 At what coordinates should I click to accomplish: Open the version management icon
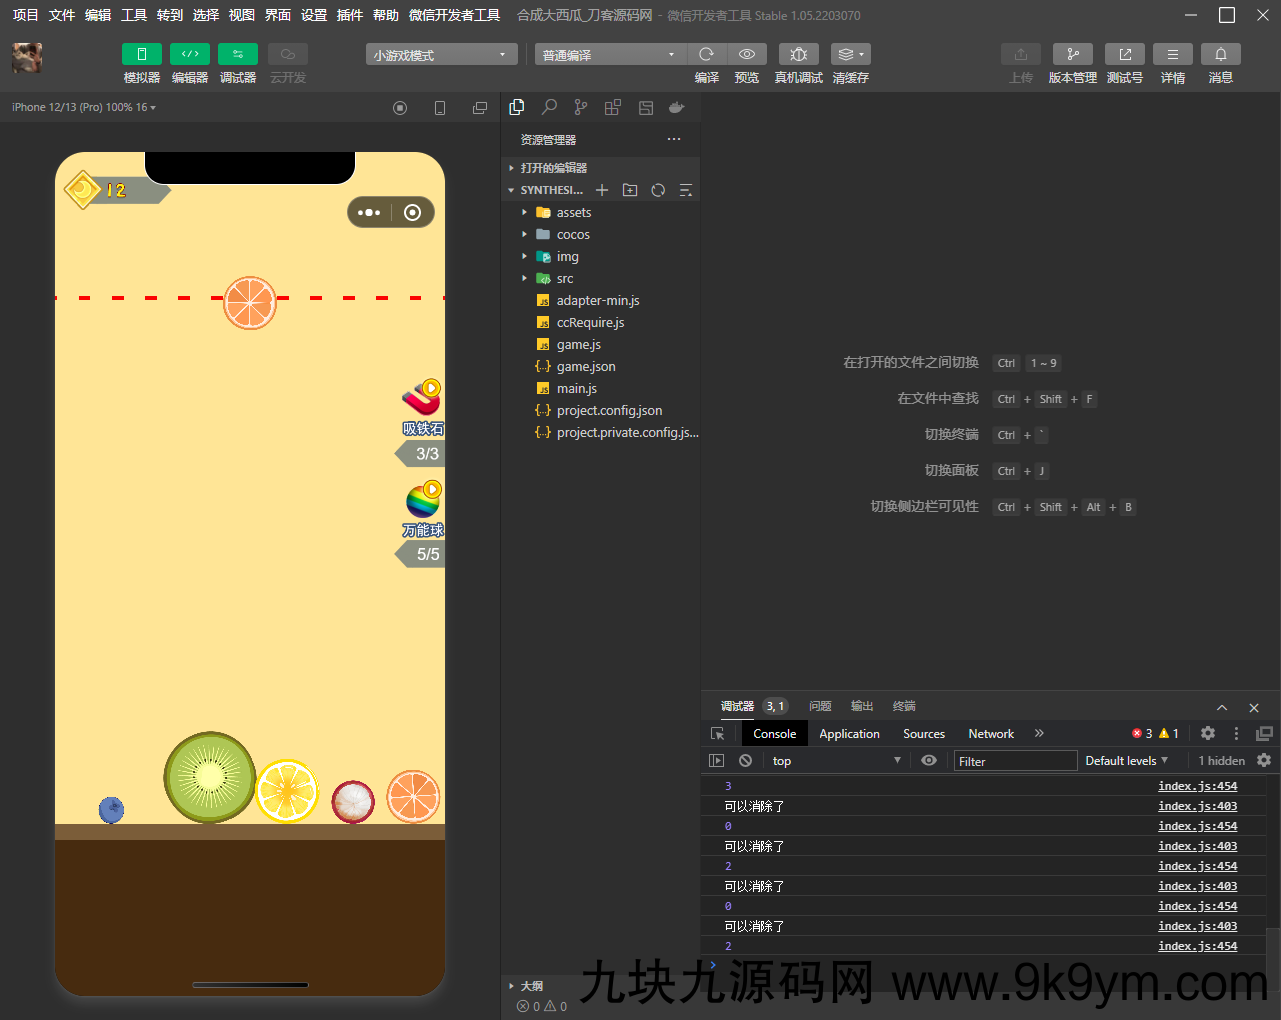(1072, 54)
